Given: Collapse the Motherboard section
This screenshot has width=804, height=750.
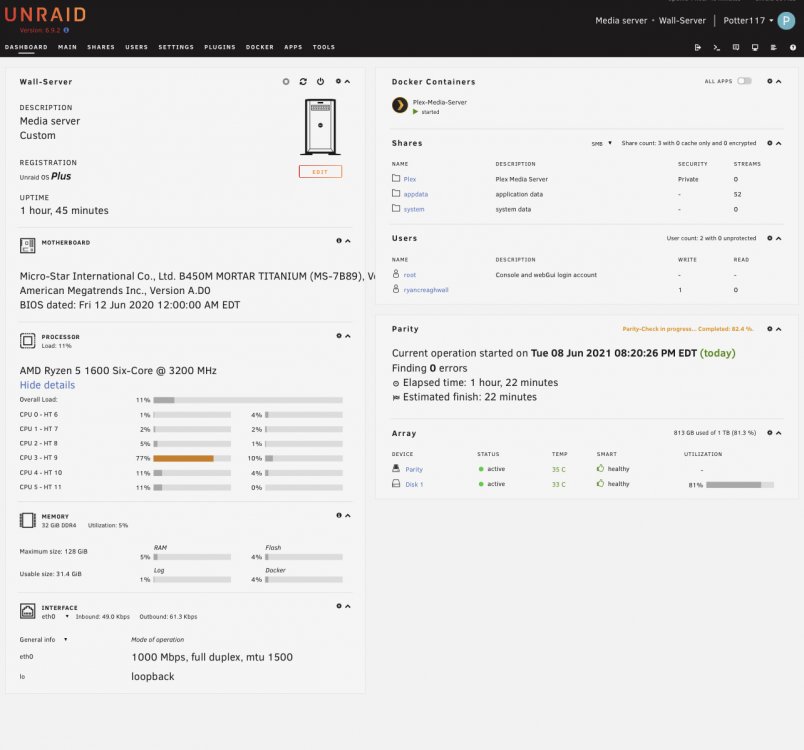Looking at the screenshot, I should pyautogui.click(x=348, y=241).
